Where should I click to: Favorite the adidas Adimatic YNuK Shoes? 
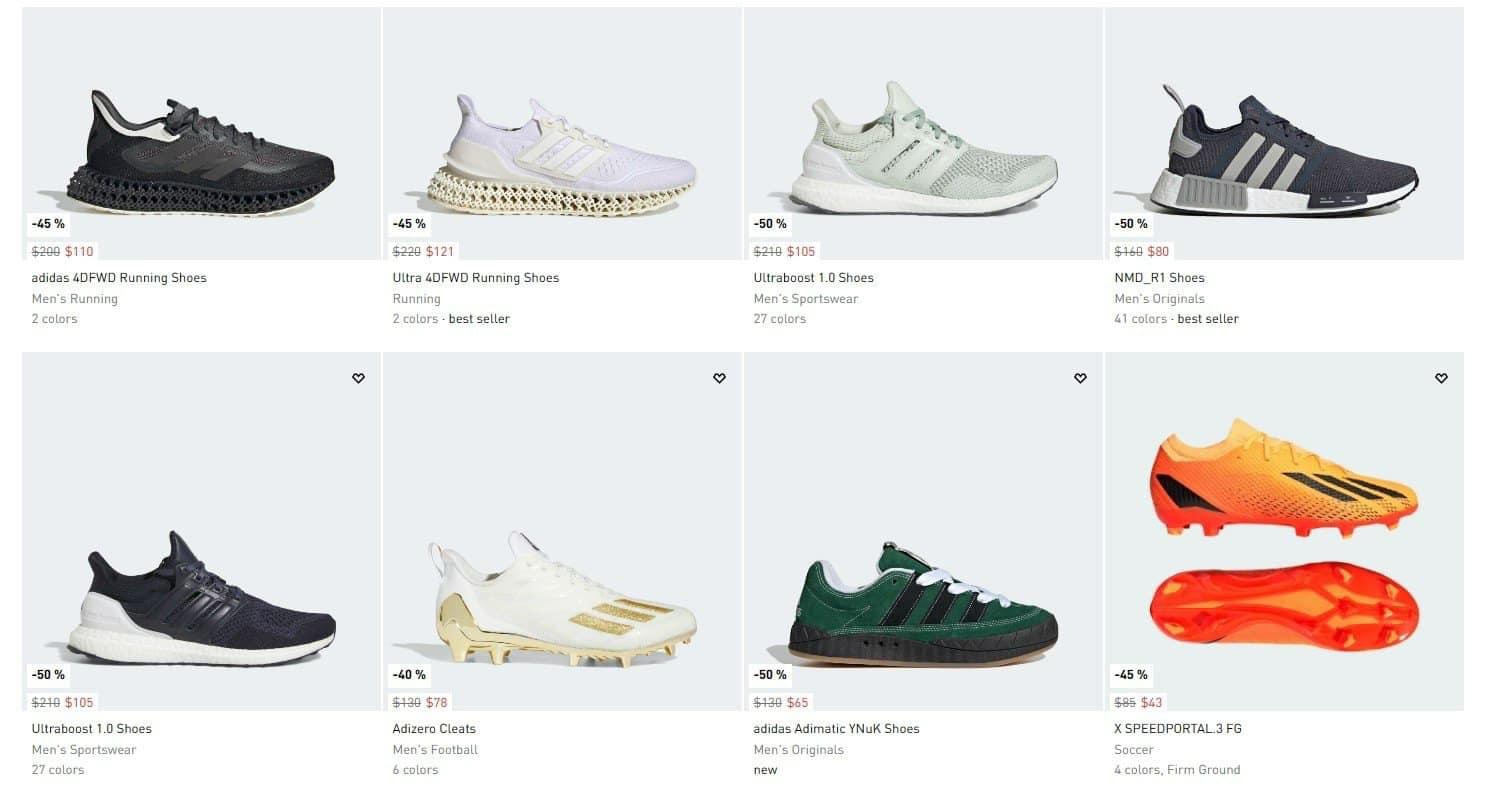(1080, 378)
